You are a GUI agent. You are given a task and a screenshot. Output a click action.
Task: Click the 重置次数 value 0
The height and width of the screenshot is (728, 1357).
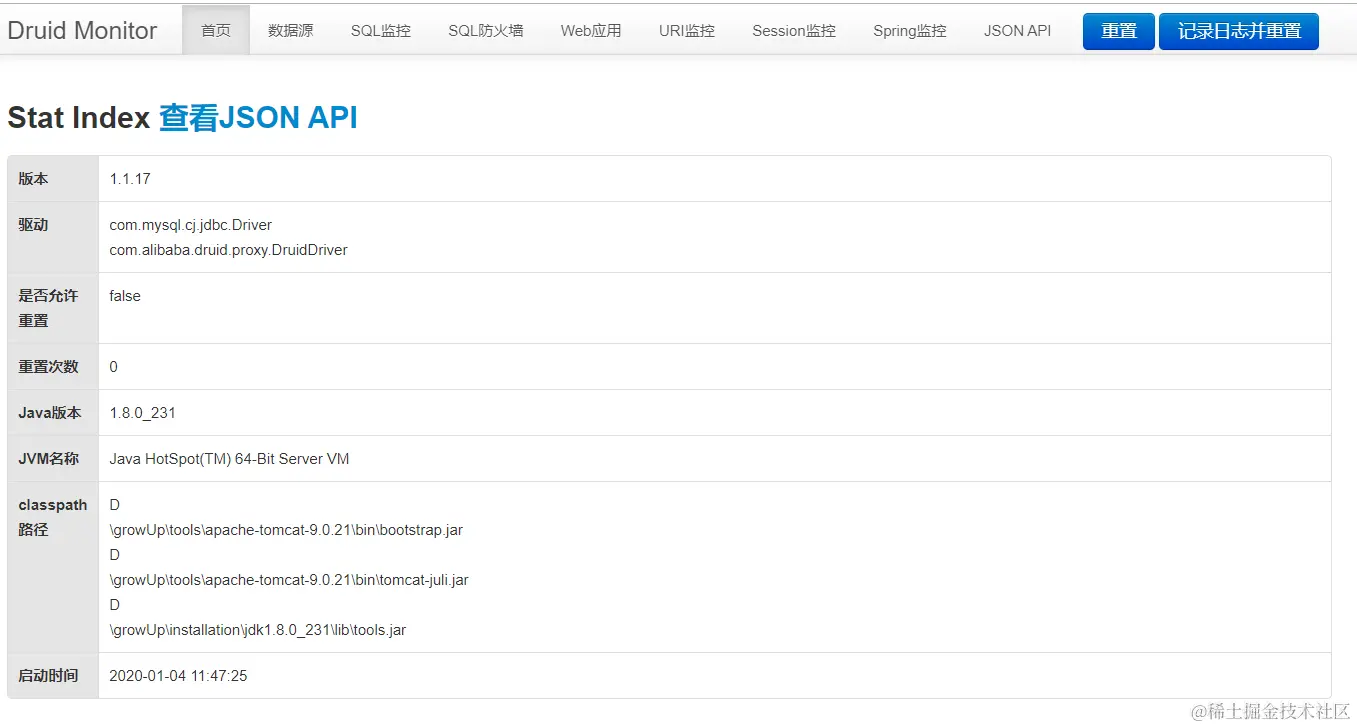[114, 367]
